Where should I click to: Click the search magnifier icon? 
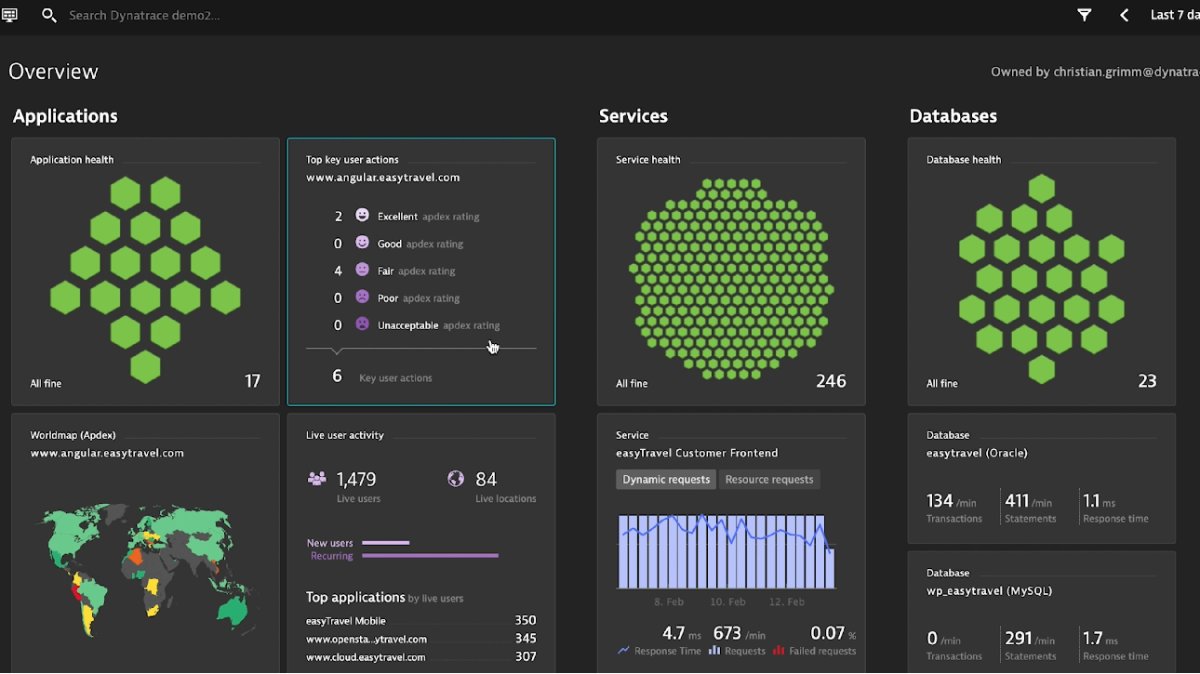[x=49, y=15]
